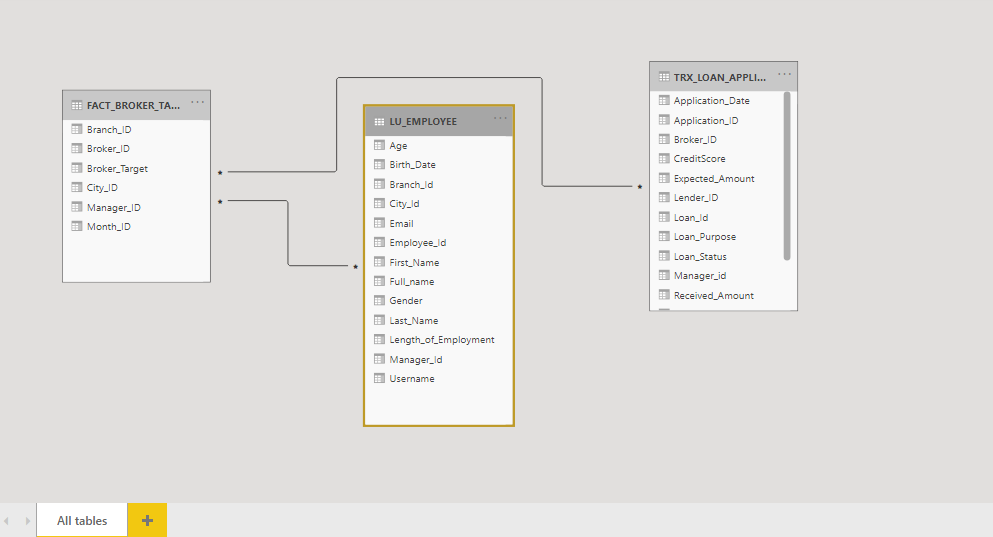Screen dimensions: 993x537
Task: Select the FACT_BROKER_TA... table header
Action: (137, 105)
